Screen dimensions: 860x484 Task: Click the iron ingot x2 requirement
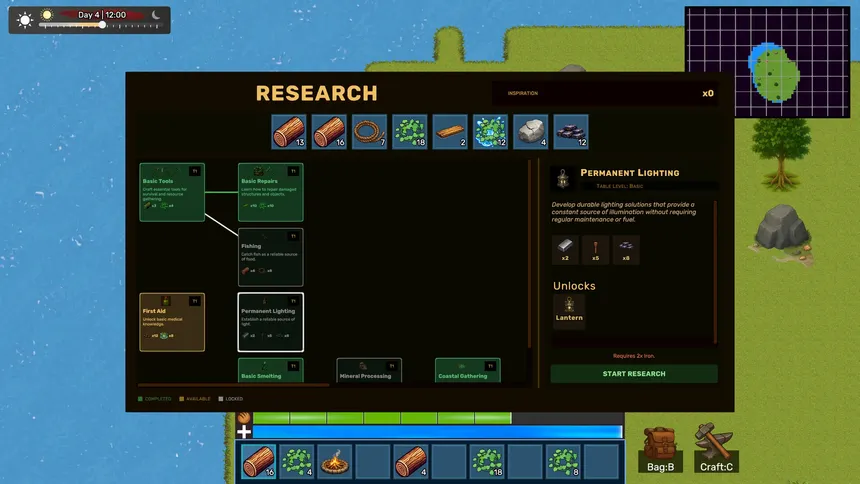coord(565,250)
